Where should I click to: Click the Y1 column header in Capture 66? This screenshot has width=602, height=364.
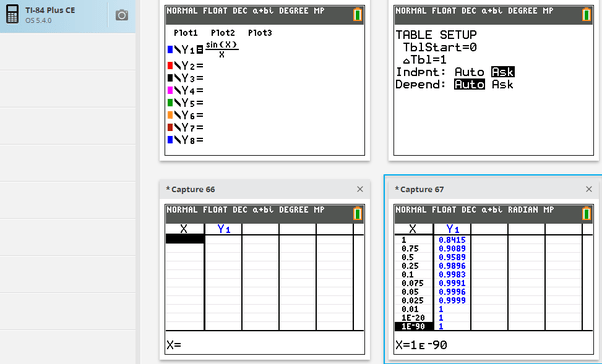[x=223, y=229]
